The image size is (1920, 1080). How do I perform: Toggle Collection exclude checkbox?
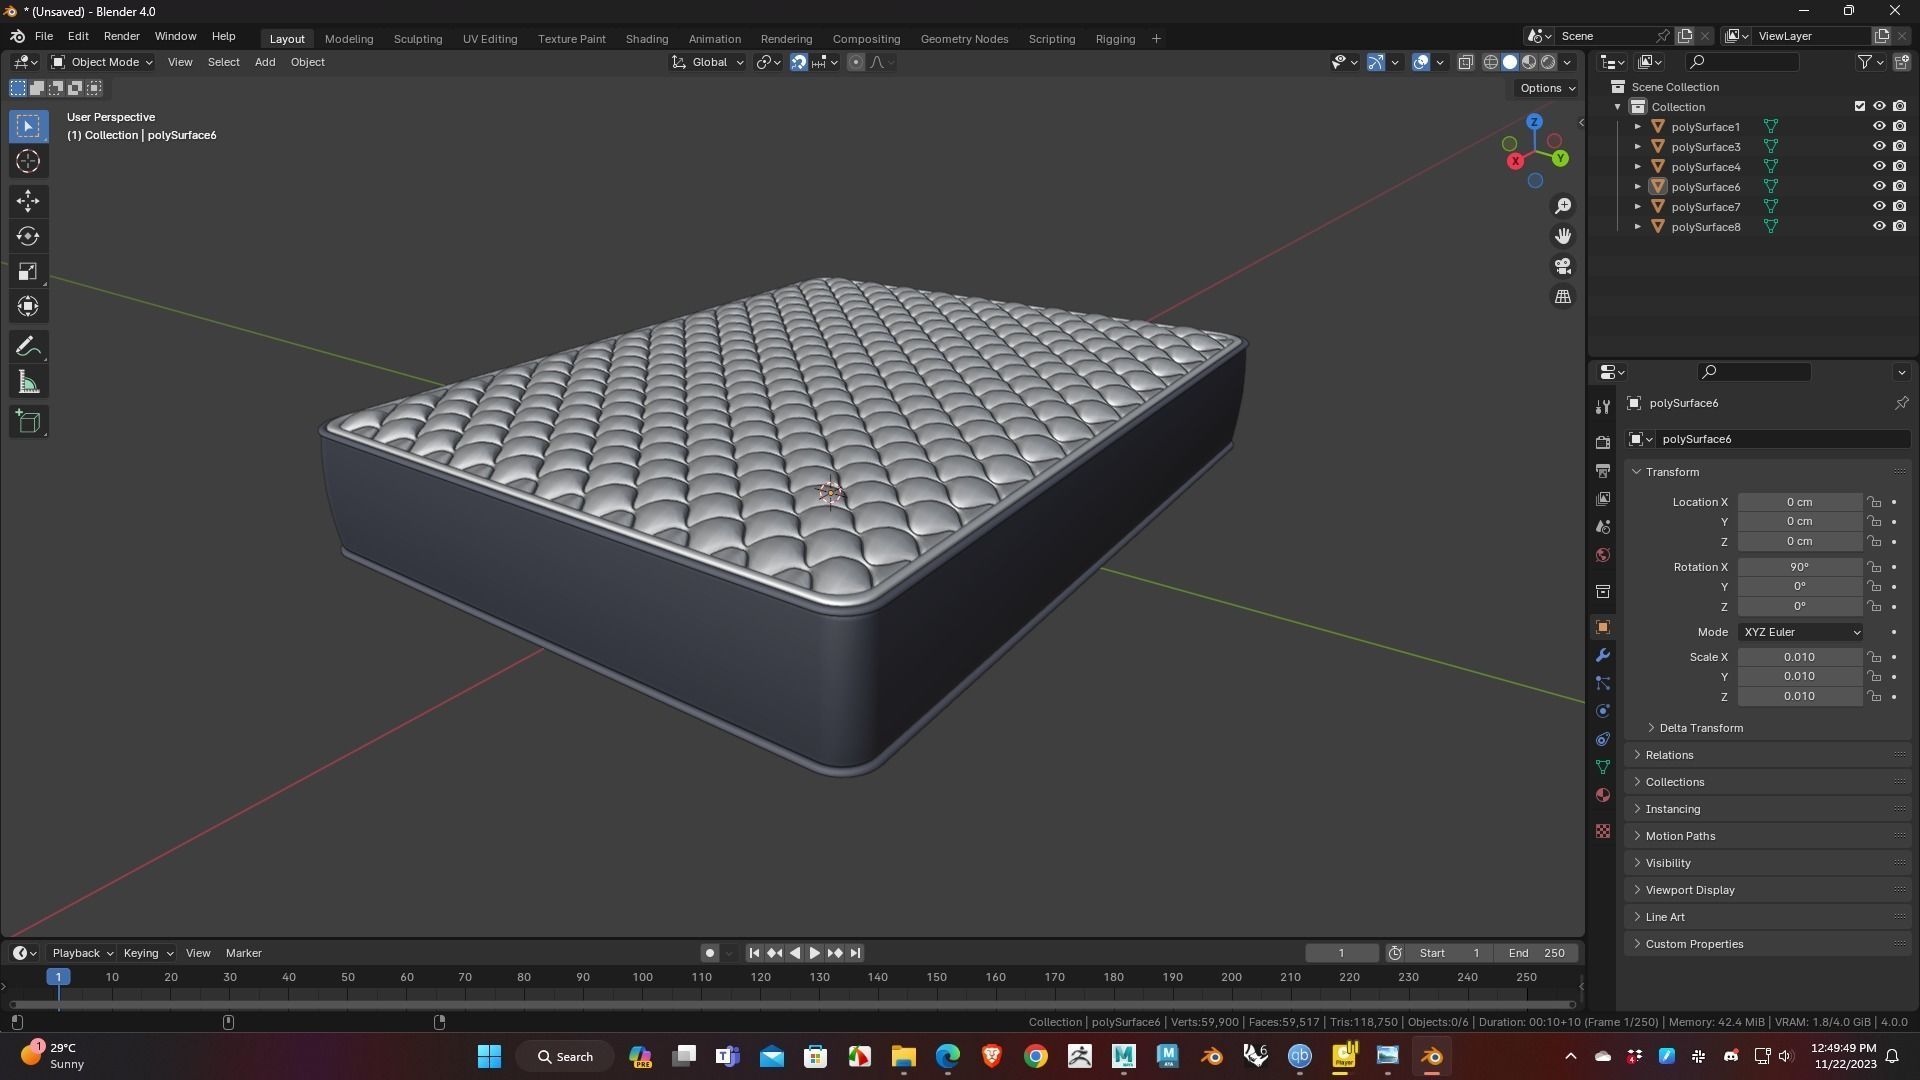(x=1860, y=107)
